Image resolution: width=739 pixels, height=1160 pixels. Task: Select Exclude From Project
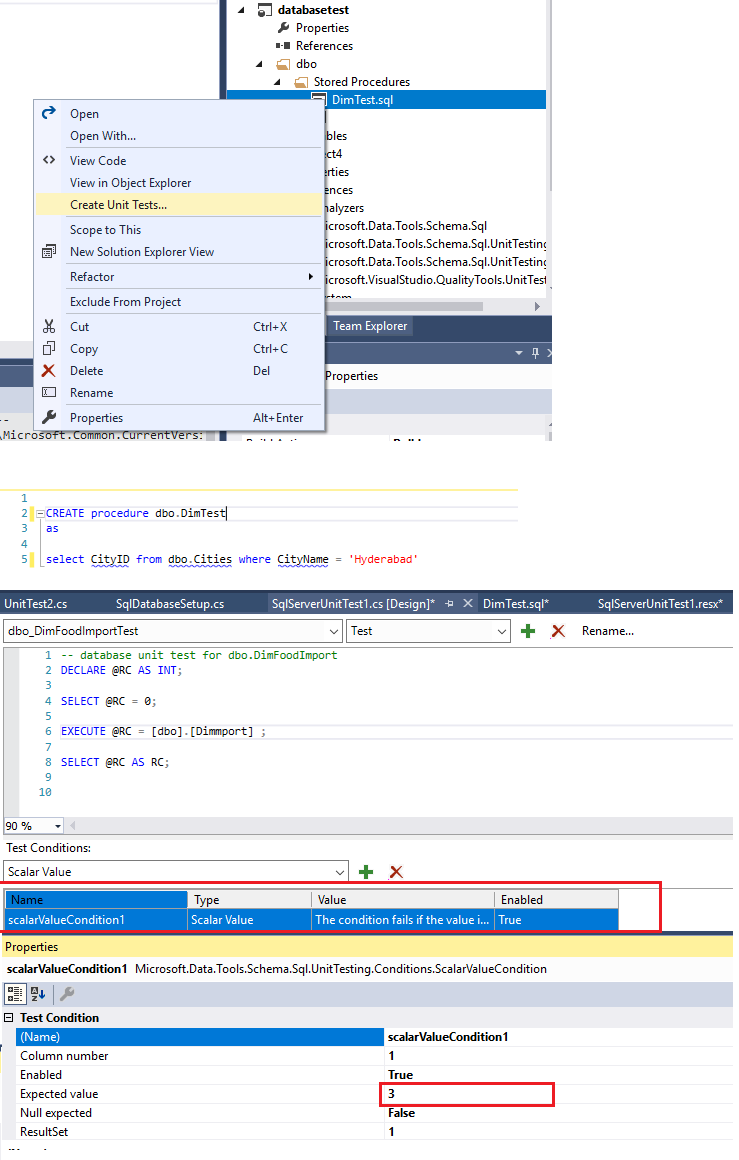click(x=125, y=302)
